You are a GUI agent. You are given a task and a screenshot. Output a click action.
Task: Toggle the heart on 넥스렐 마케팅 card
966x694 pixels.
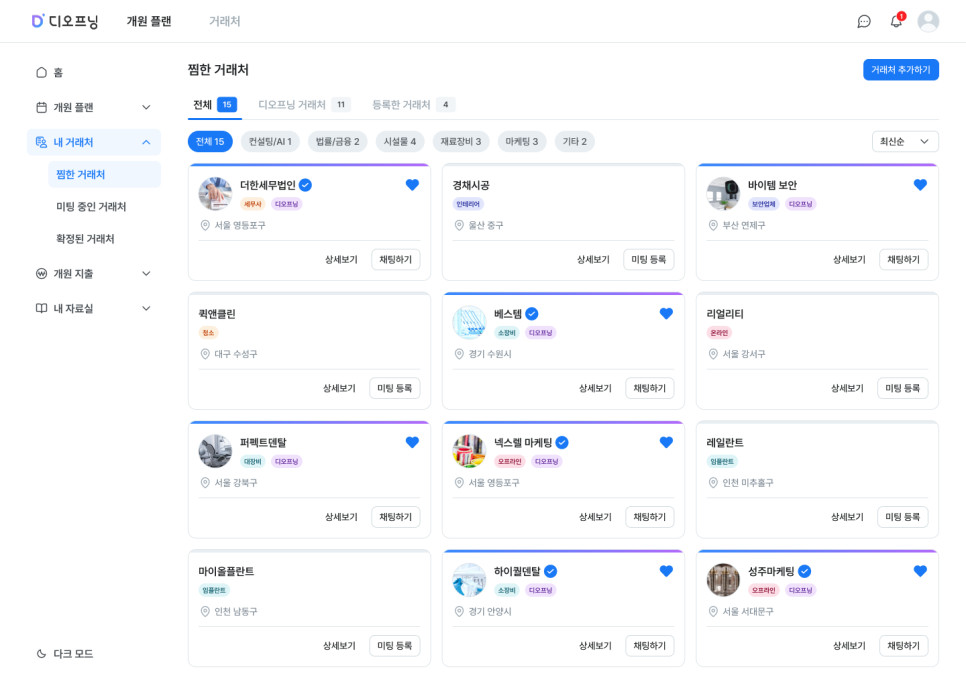point(666,443)
